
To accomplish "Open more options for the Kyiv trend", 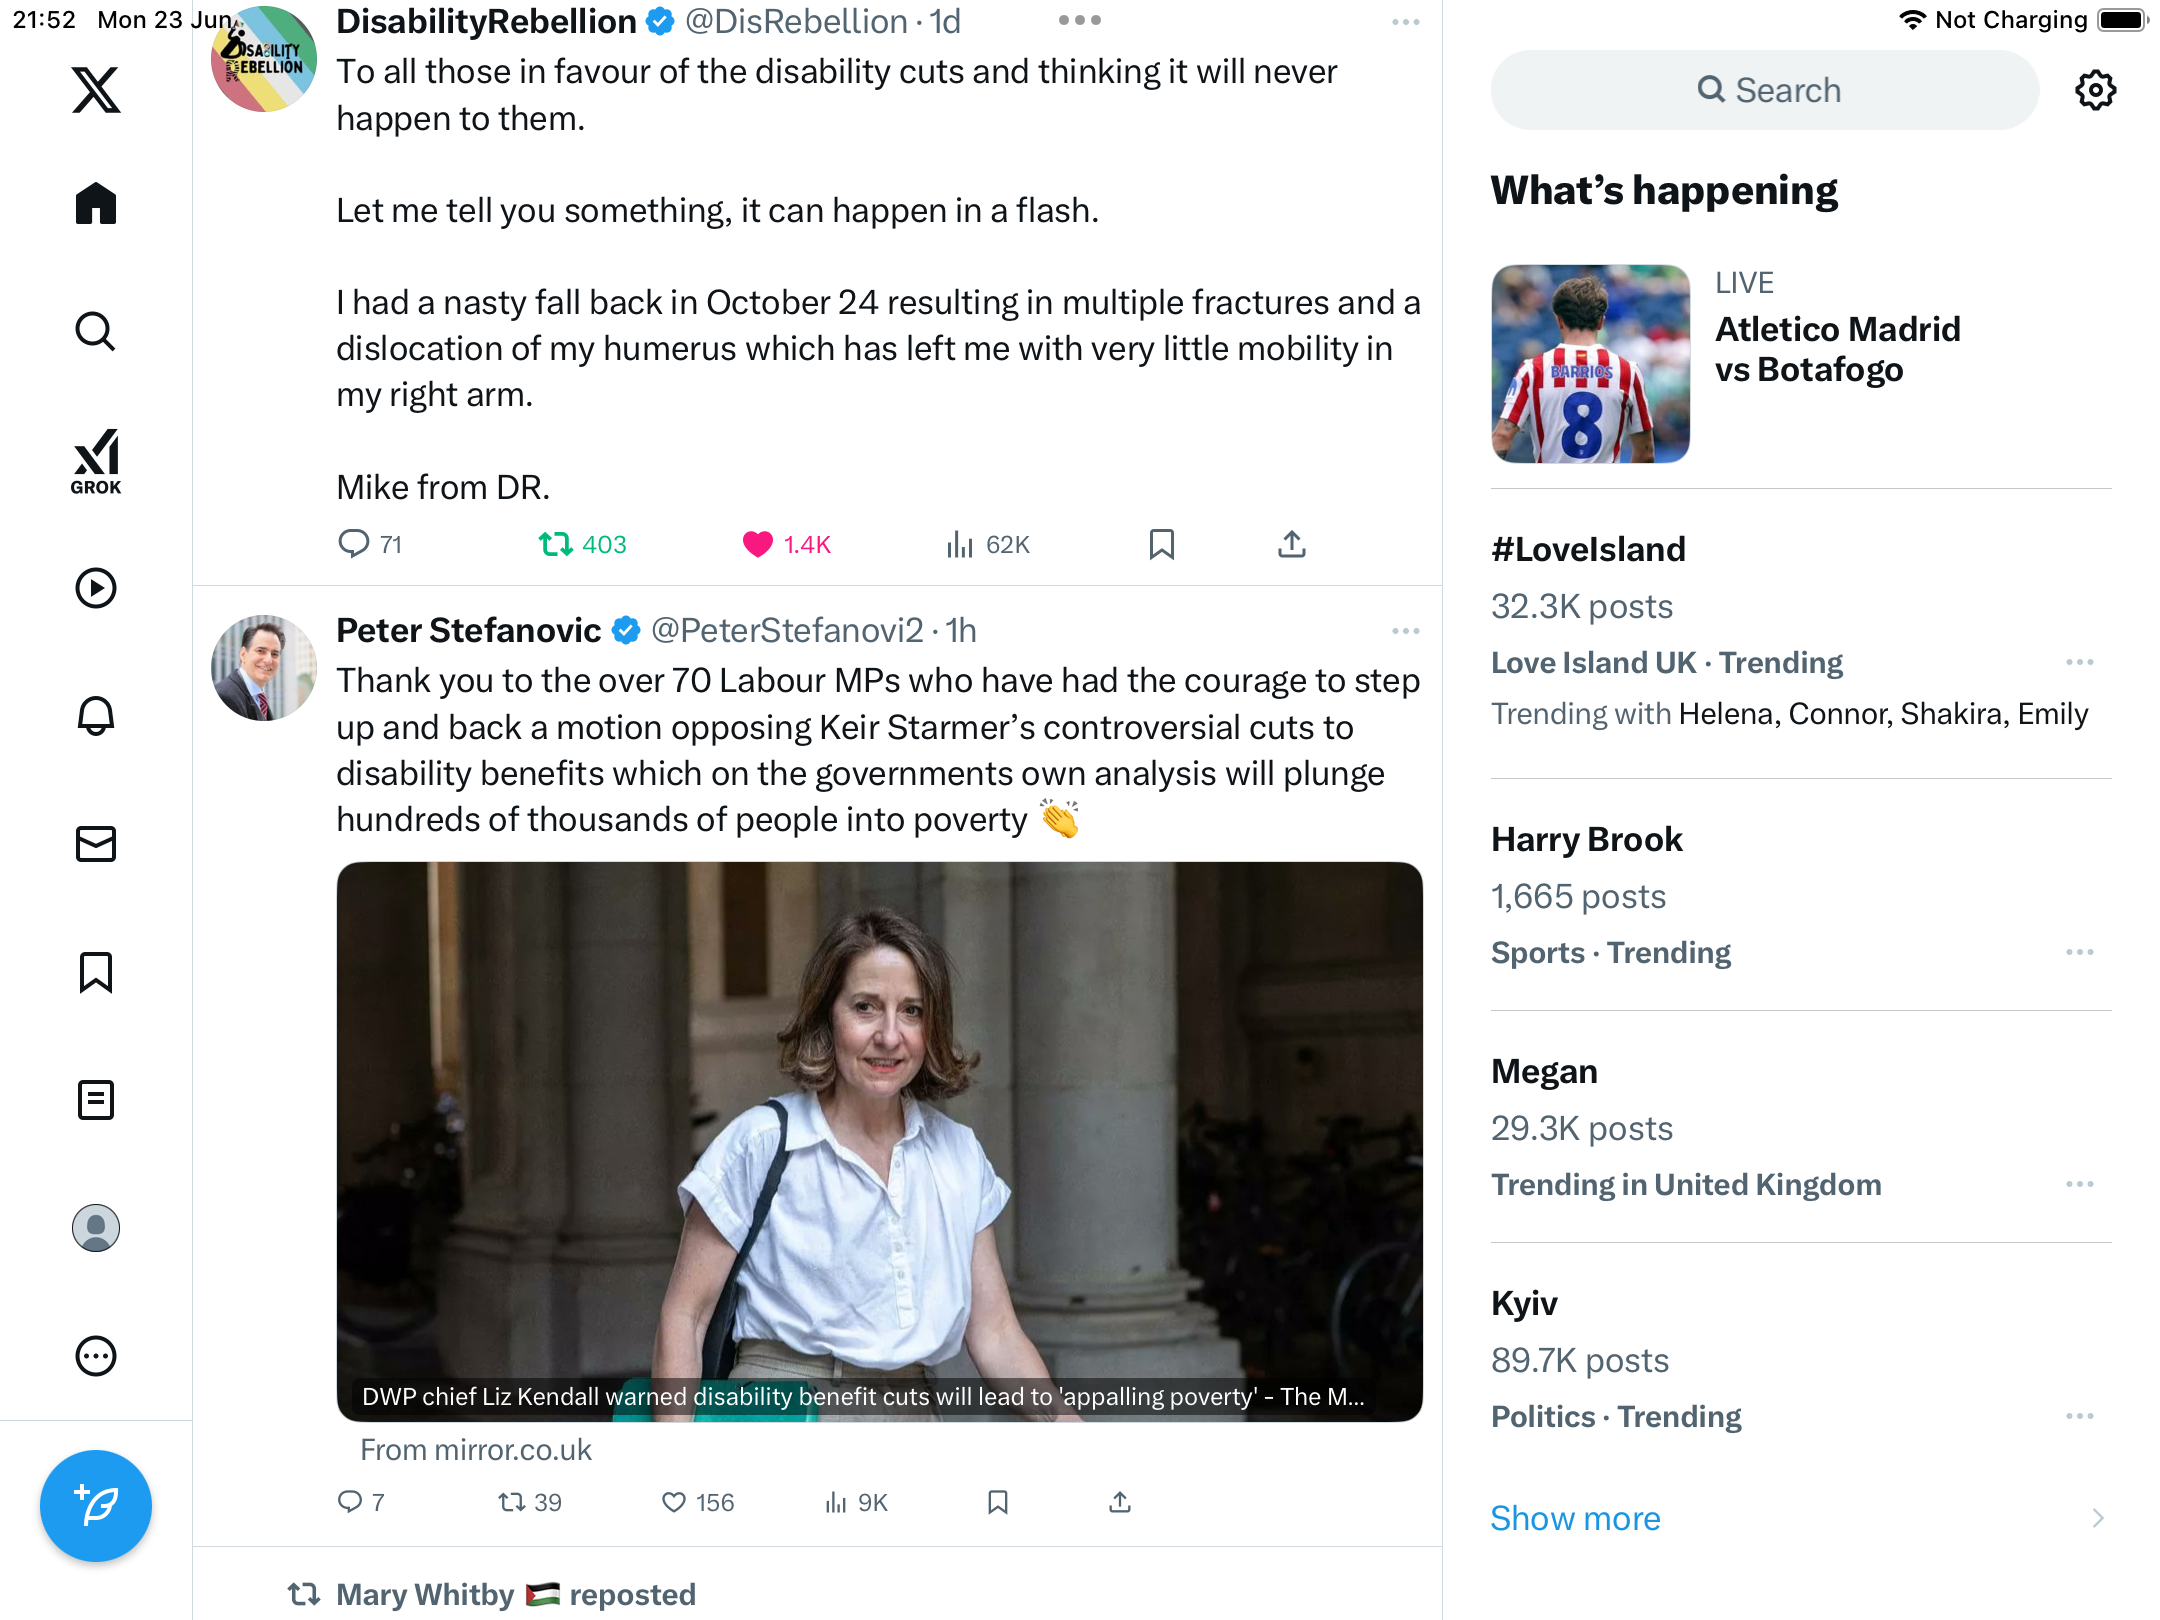I will click(x=2080, y=1416).
